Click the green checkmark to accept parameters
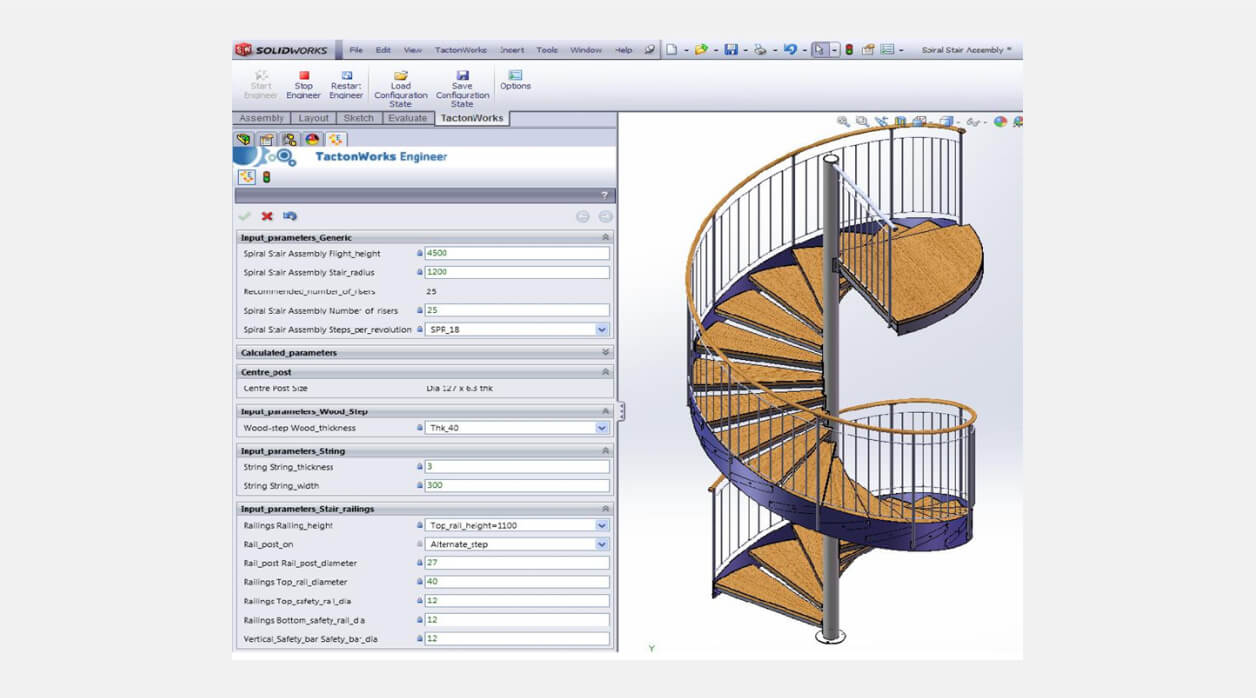 point(245,216)
